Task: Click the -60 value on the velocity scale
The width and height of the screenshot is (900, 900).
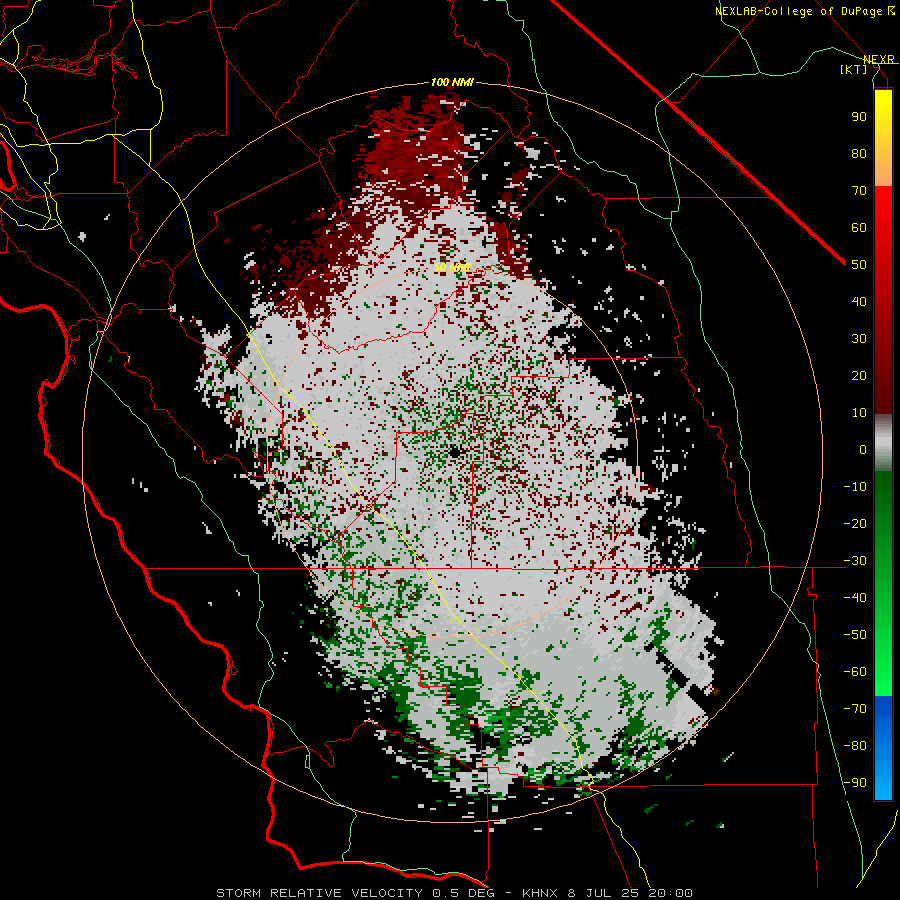Action: pos(855,672)
